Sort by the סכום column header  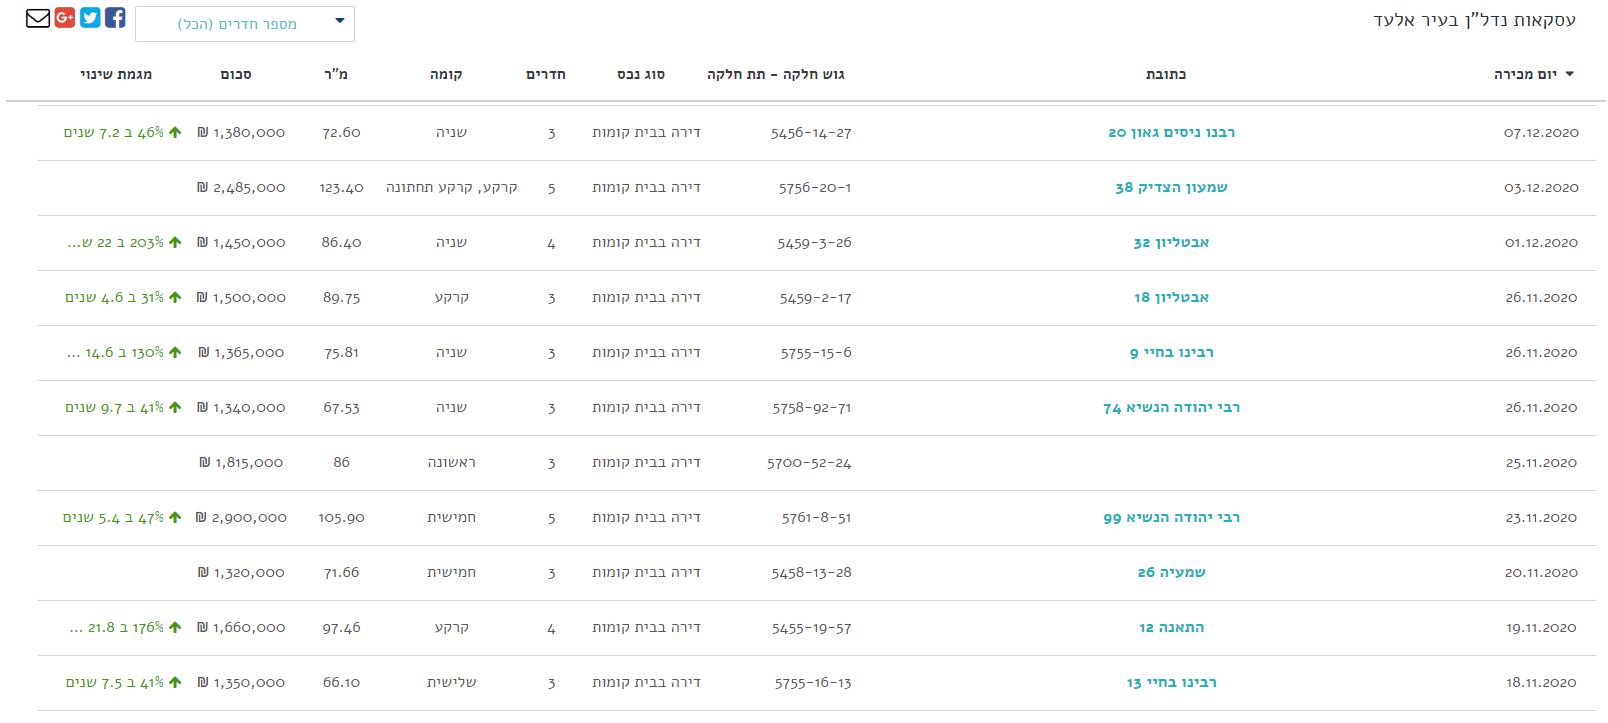236,74
